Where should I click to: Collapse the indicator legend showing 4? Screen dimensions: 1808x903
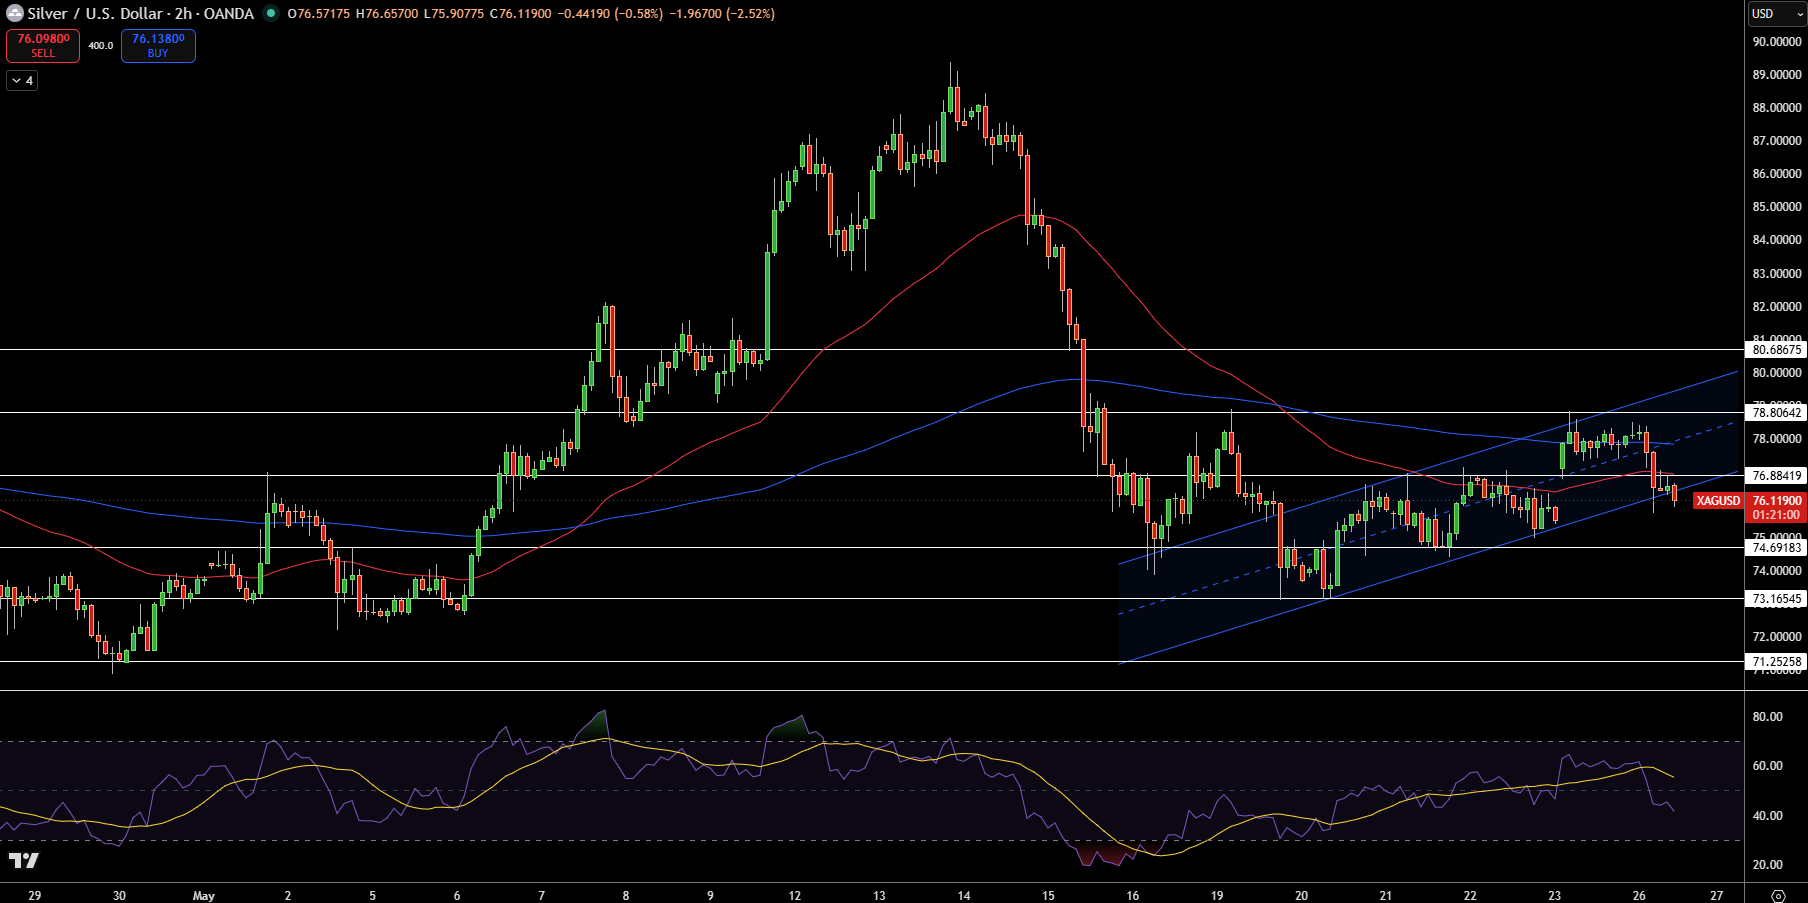pos(22,81)
